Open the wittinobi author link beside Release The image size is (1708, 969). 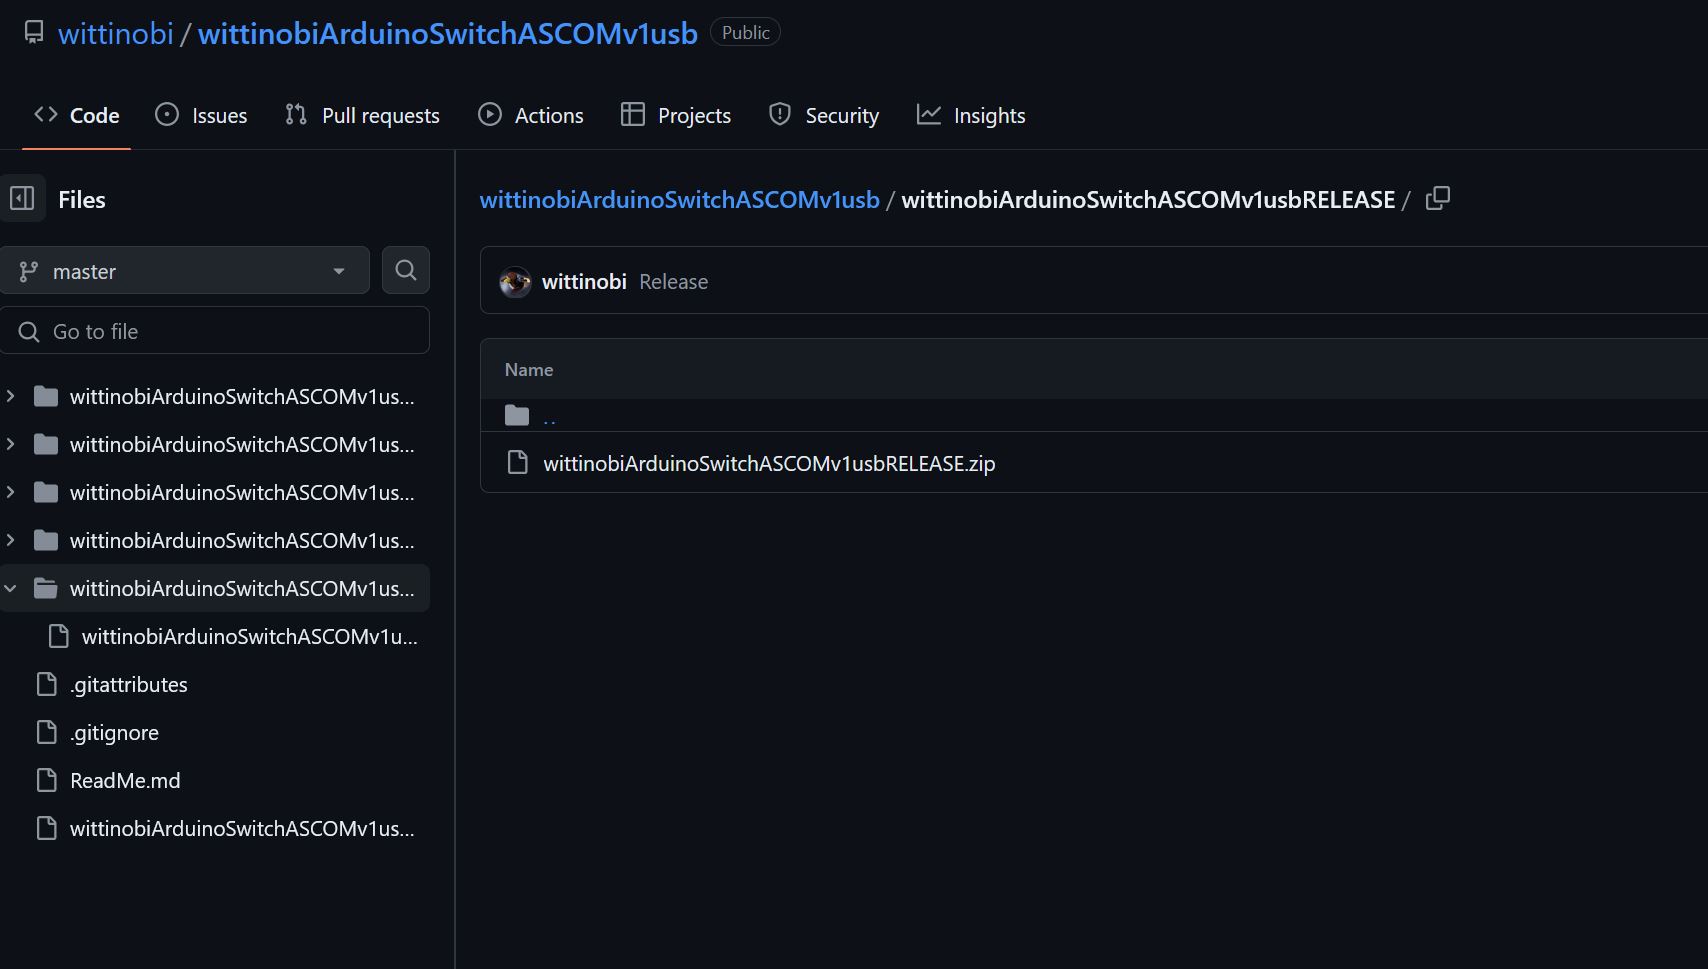pos(584,282)
